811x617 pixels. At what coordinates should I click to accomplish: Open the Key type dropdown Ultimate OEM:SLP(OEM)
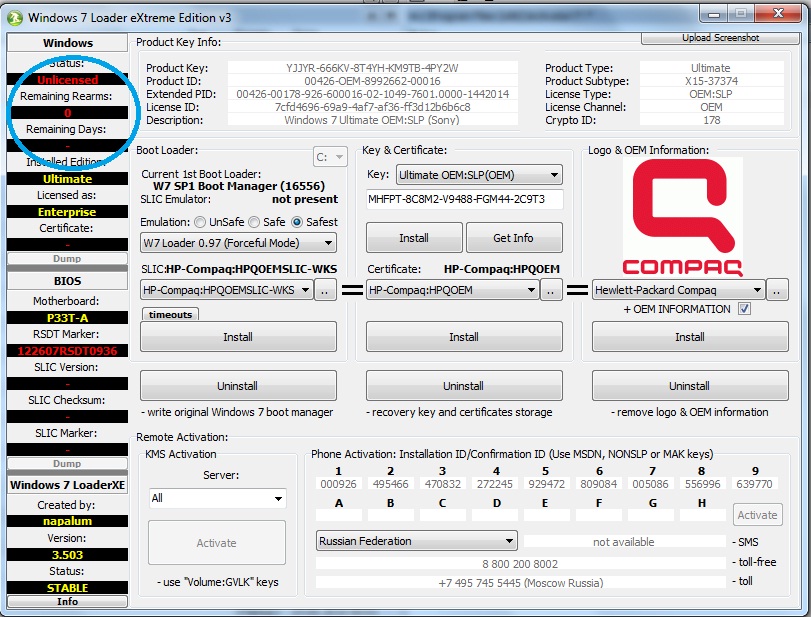[x=479, y=175]
